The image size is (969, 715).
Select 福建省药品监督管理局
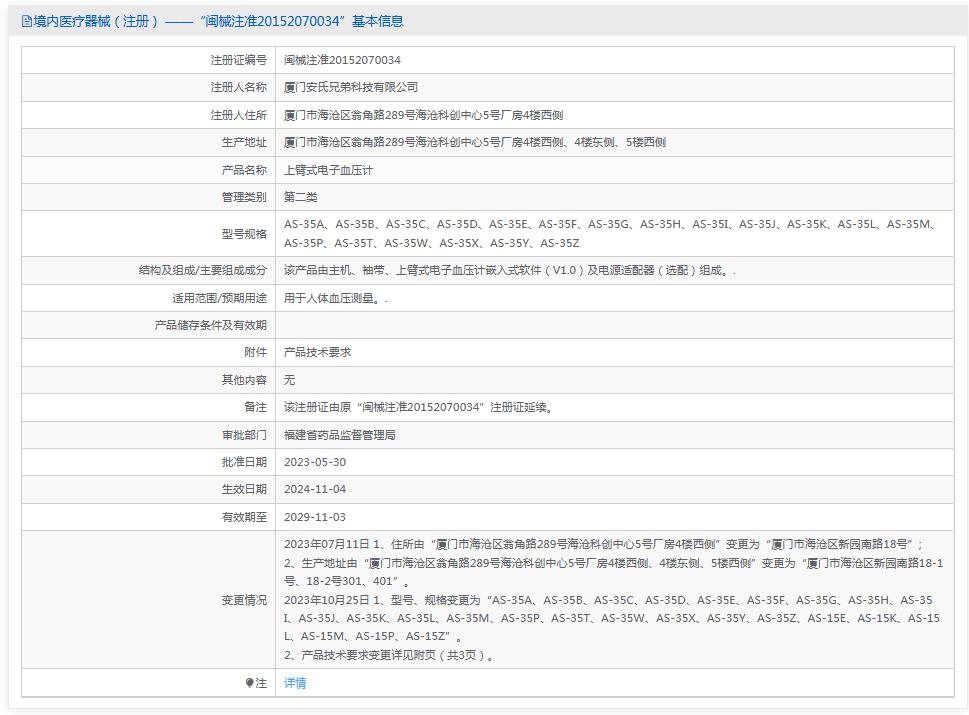[339, 435]
